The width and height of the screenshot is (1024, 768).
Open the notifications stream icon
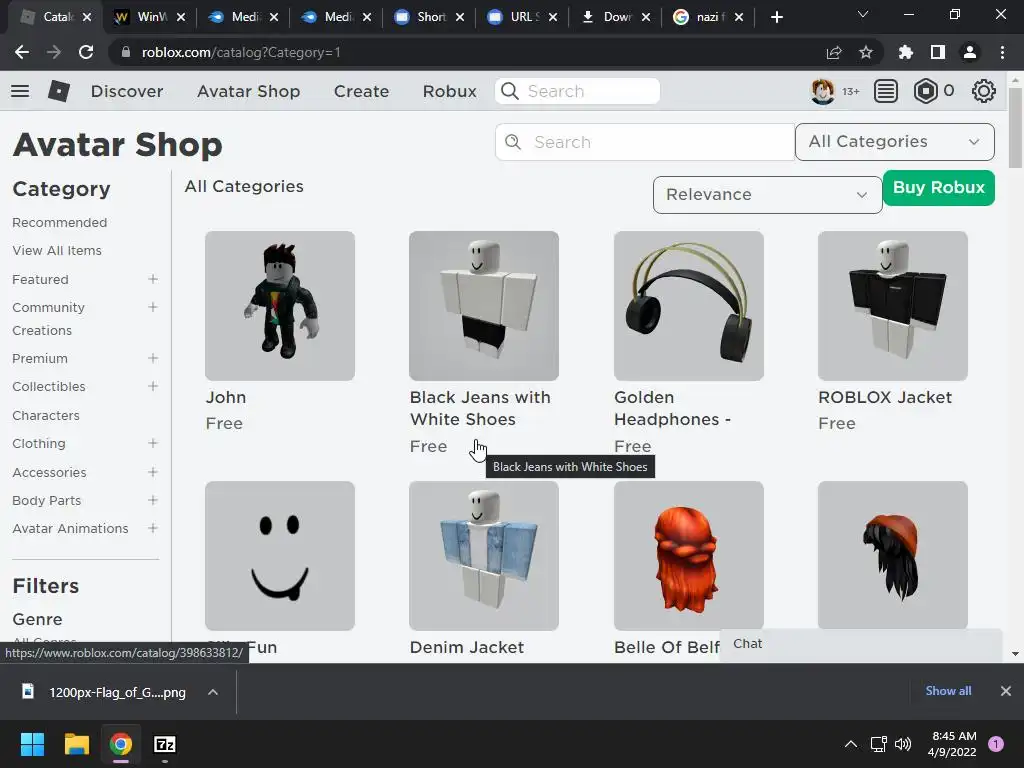coord(886,91)
